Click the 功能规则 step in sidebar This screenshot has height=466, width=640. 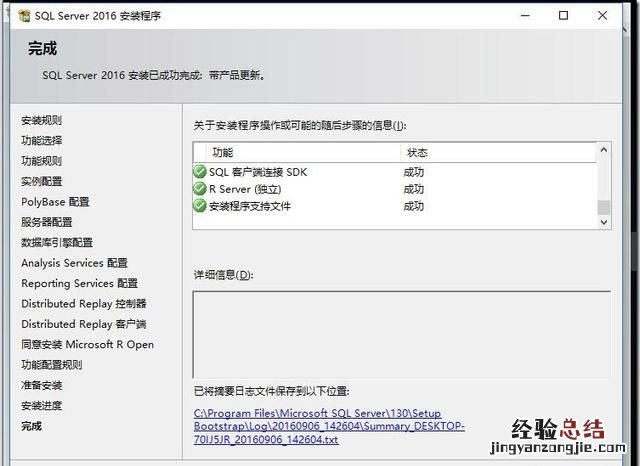[x=41, y=161]
